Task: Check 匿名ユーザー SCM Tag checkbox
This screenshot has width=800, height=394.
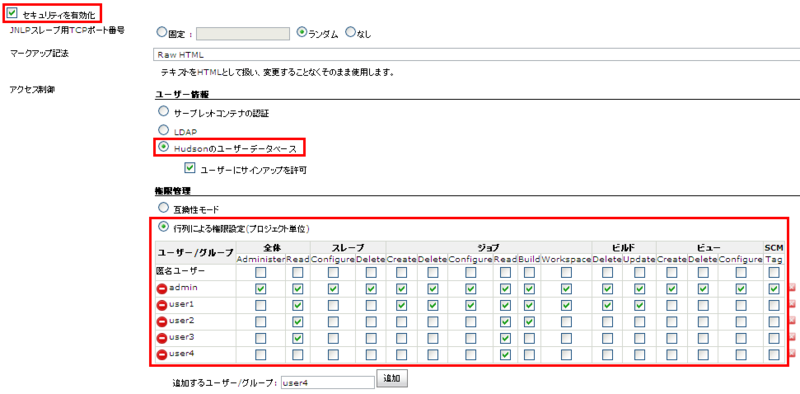Action: click(774, 273)
